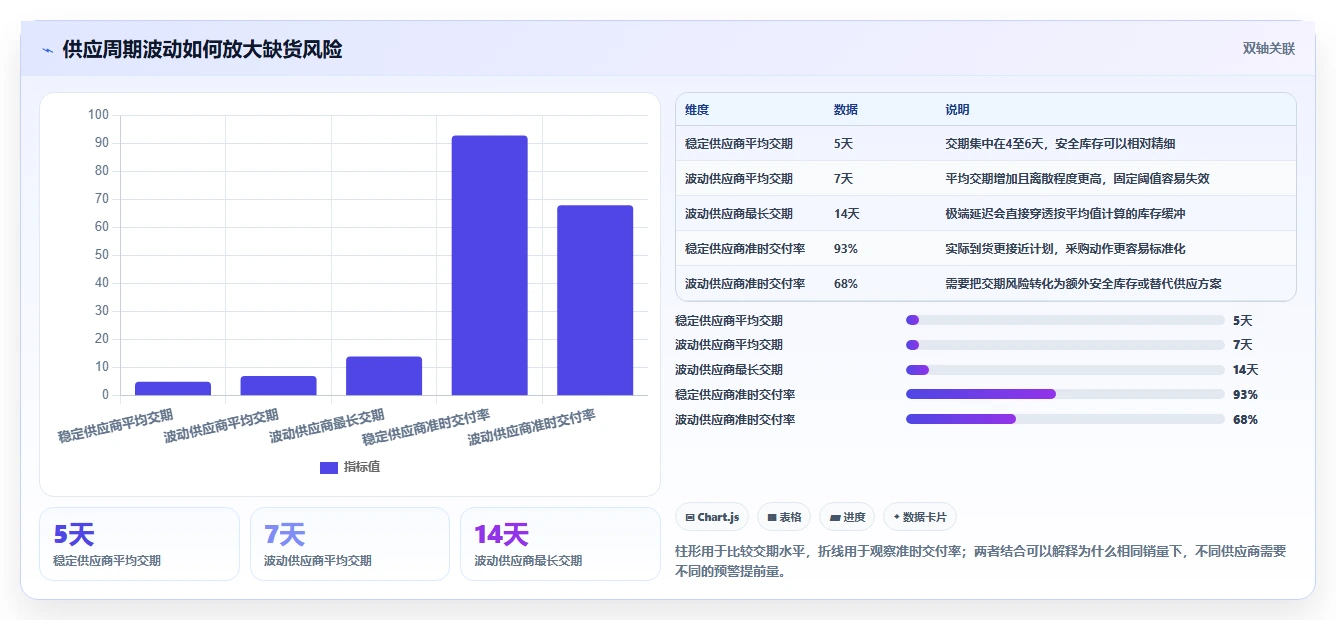The width and height of the screenshot is (1336, 620).
Task: Select table cell 波动供应商平均交期 in the 维度 column
Action: [739, 179]
